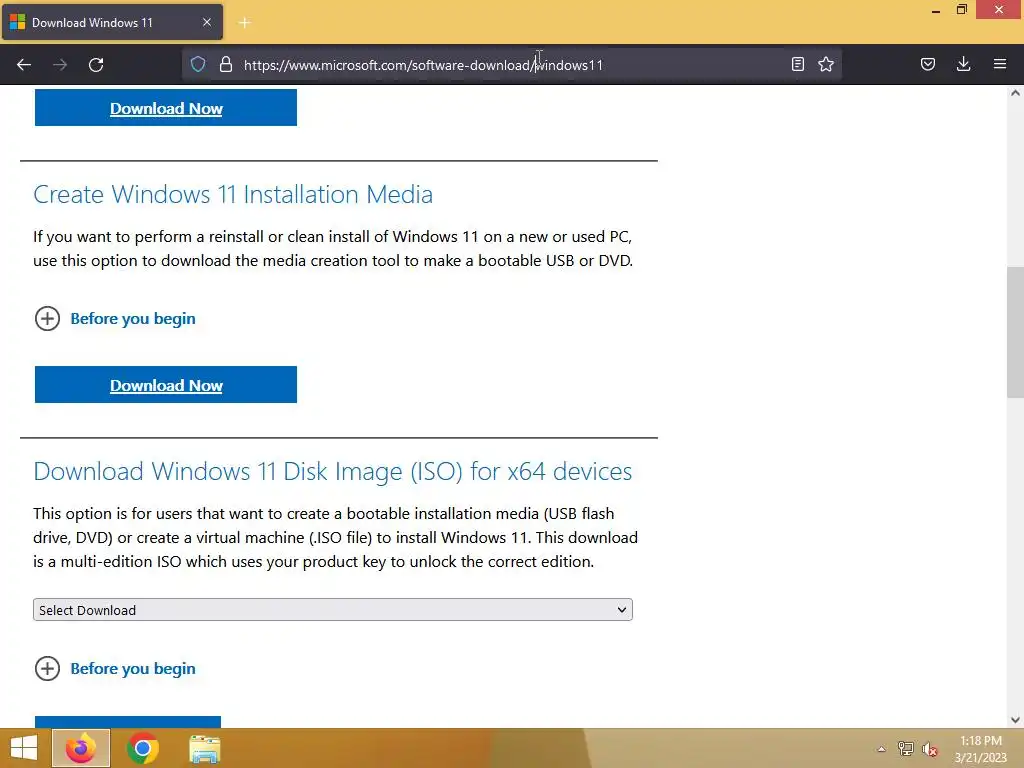The width and height of the screenshot is (1024, 768).
Task: Open the Windows Start menu
Action: point(24,748)
